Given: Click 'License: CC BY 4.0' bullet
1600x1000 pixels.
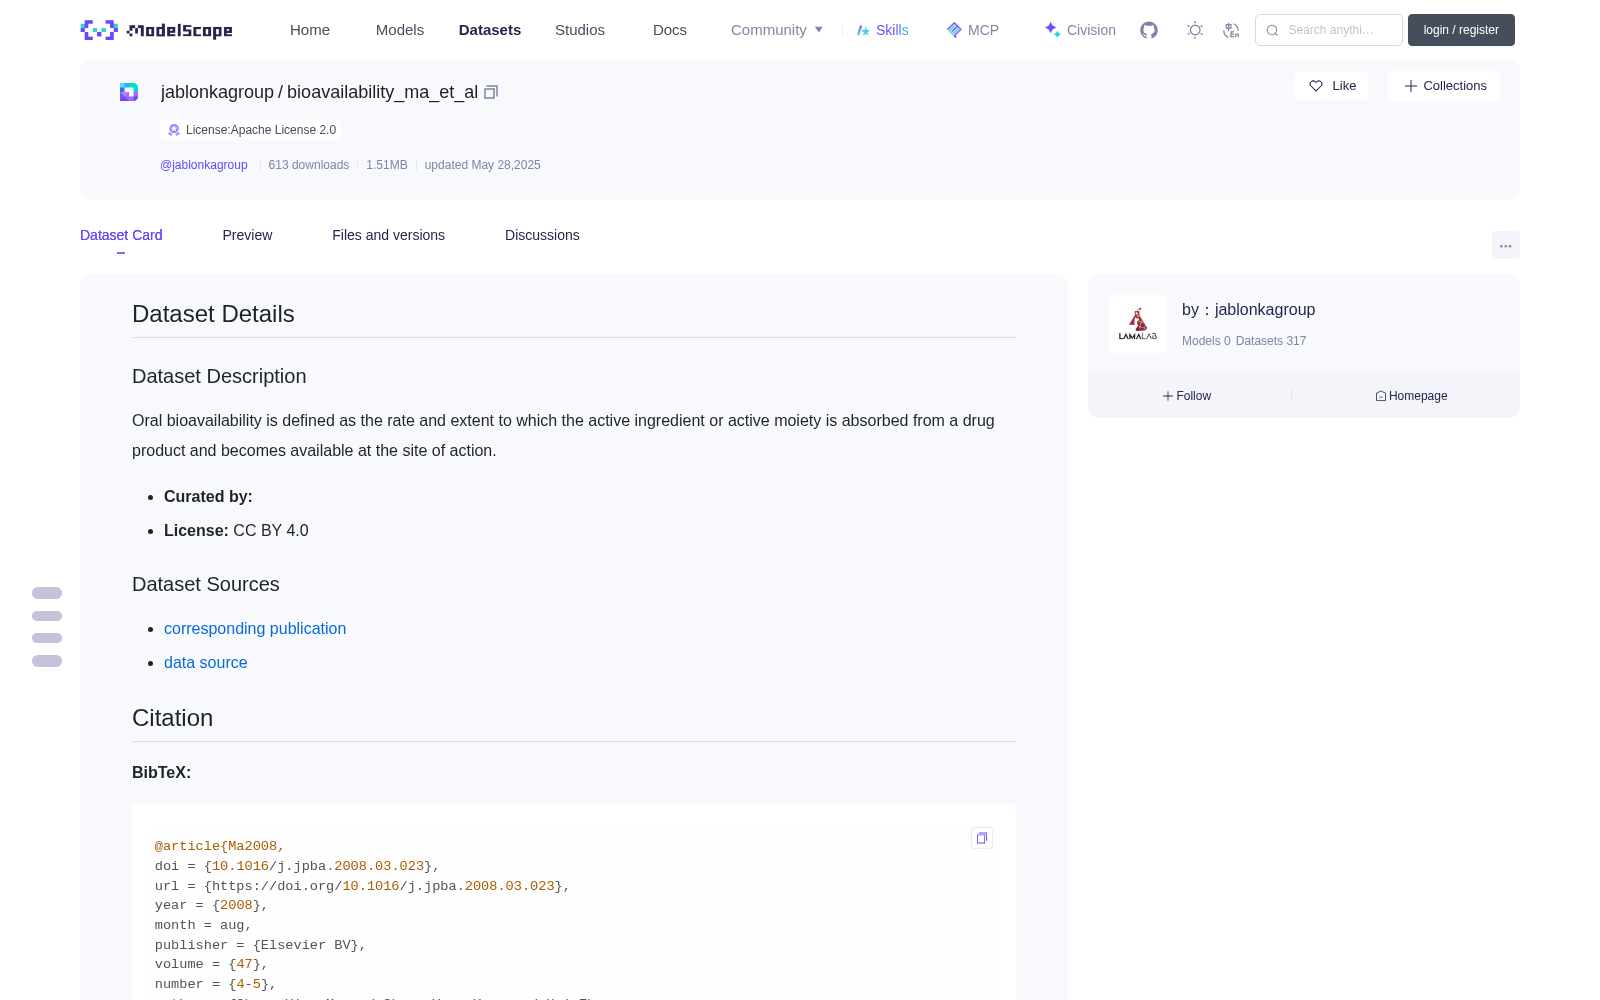Looking at the screenshot, I should [x=236, y=530].
